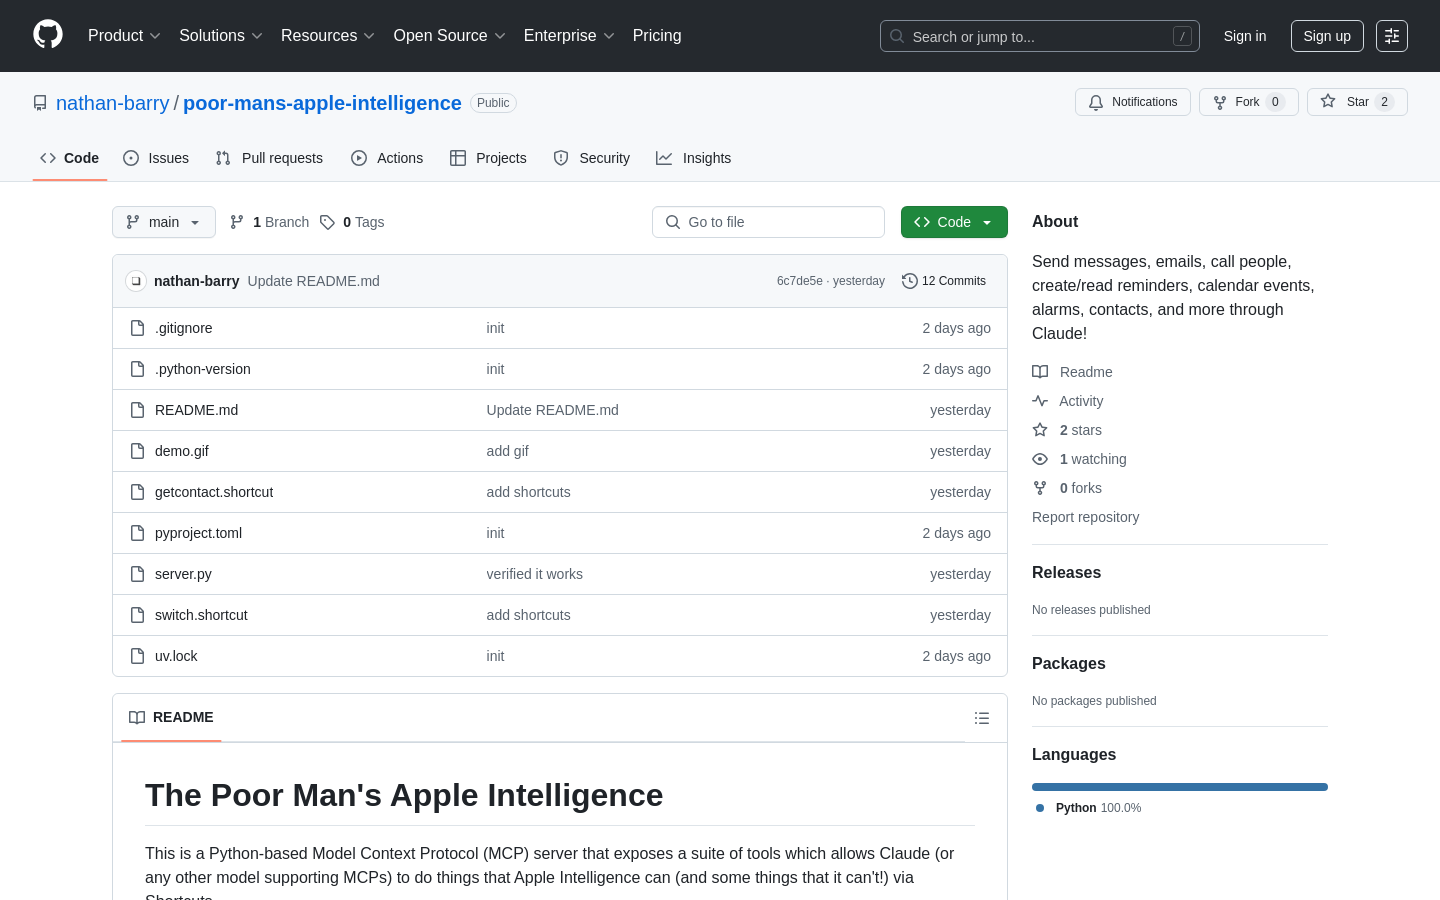Click the nathan-barry avatar in commit row

click(x=136, y=281)
